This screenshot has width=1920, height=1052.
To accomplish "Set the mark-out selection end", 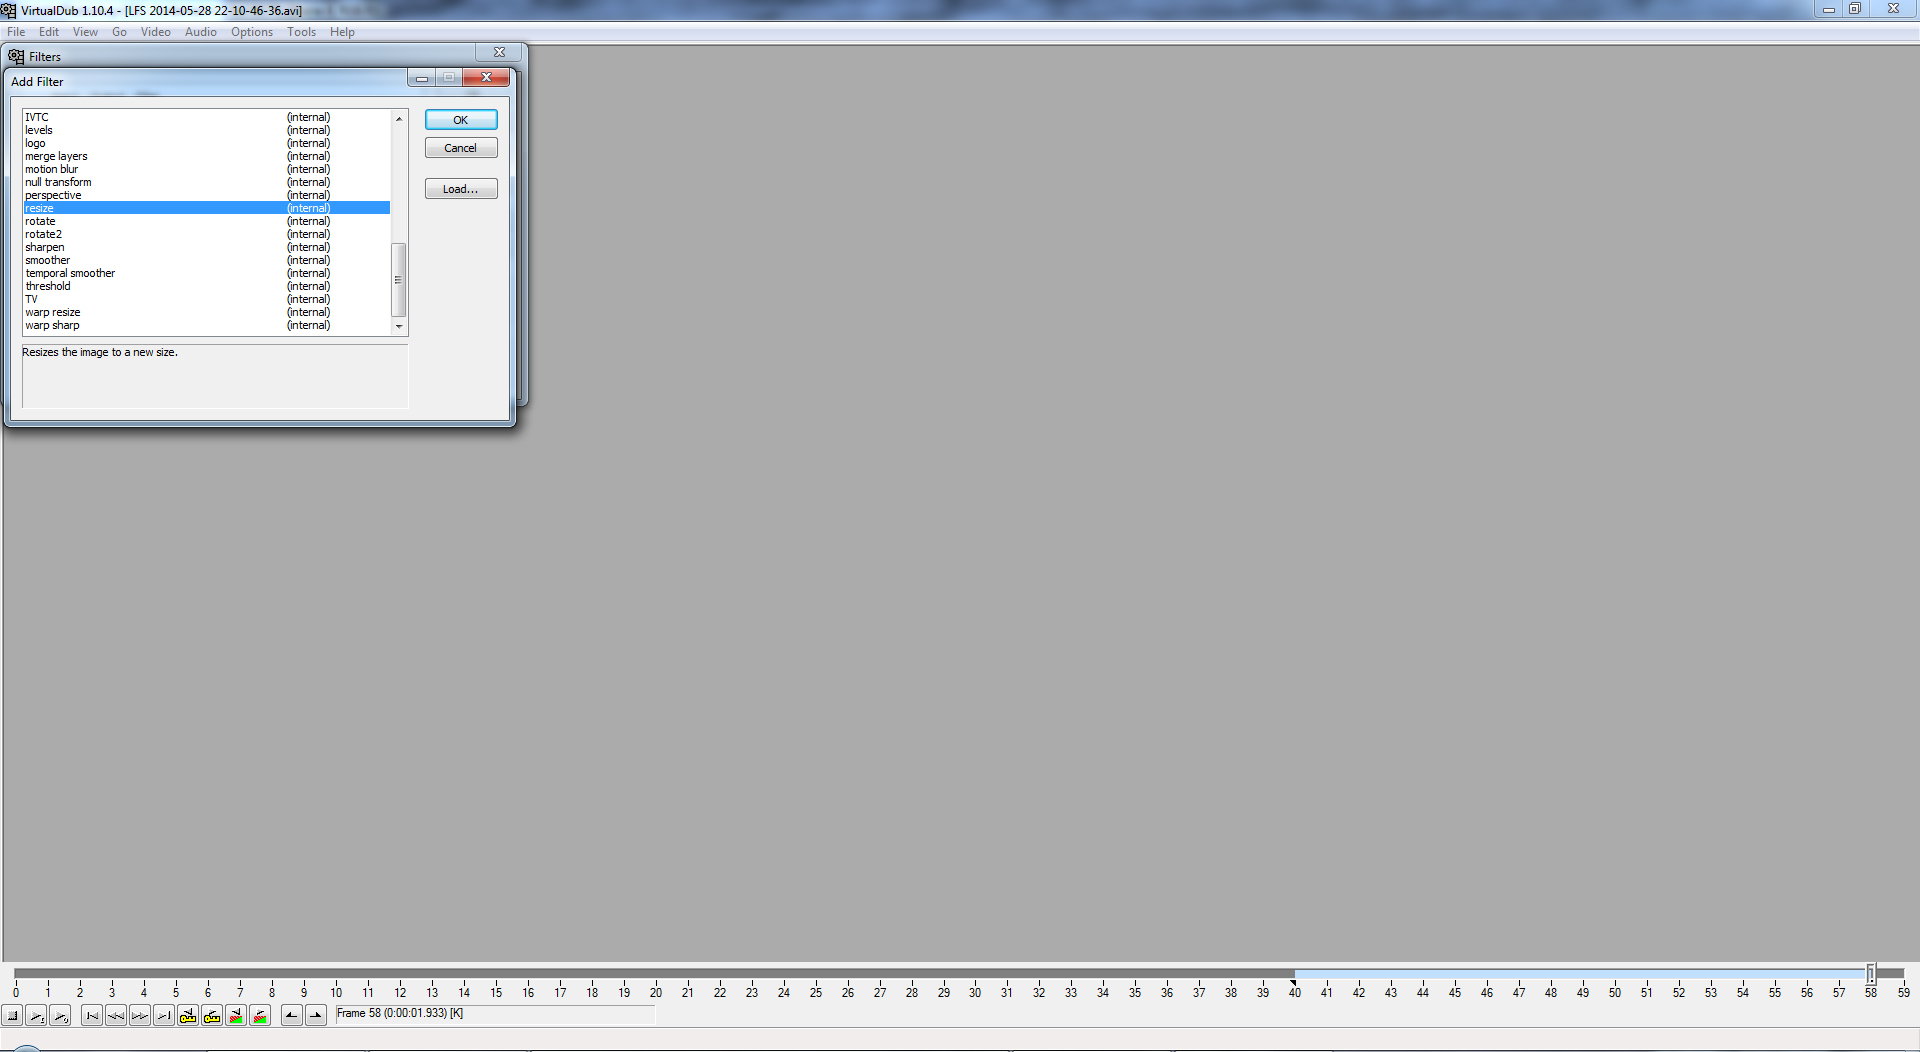I will (x=316, y=1016).
